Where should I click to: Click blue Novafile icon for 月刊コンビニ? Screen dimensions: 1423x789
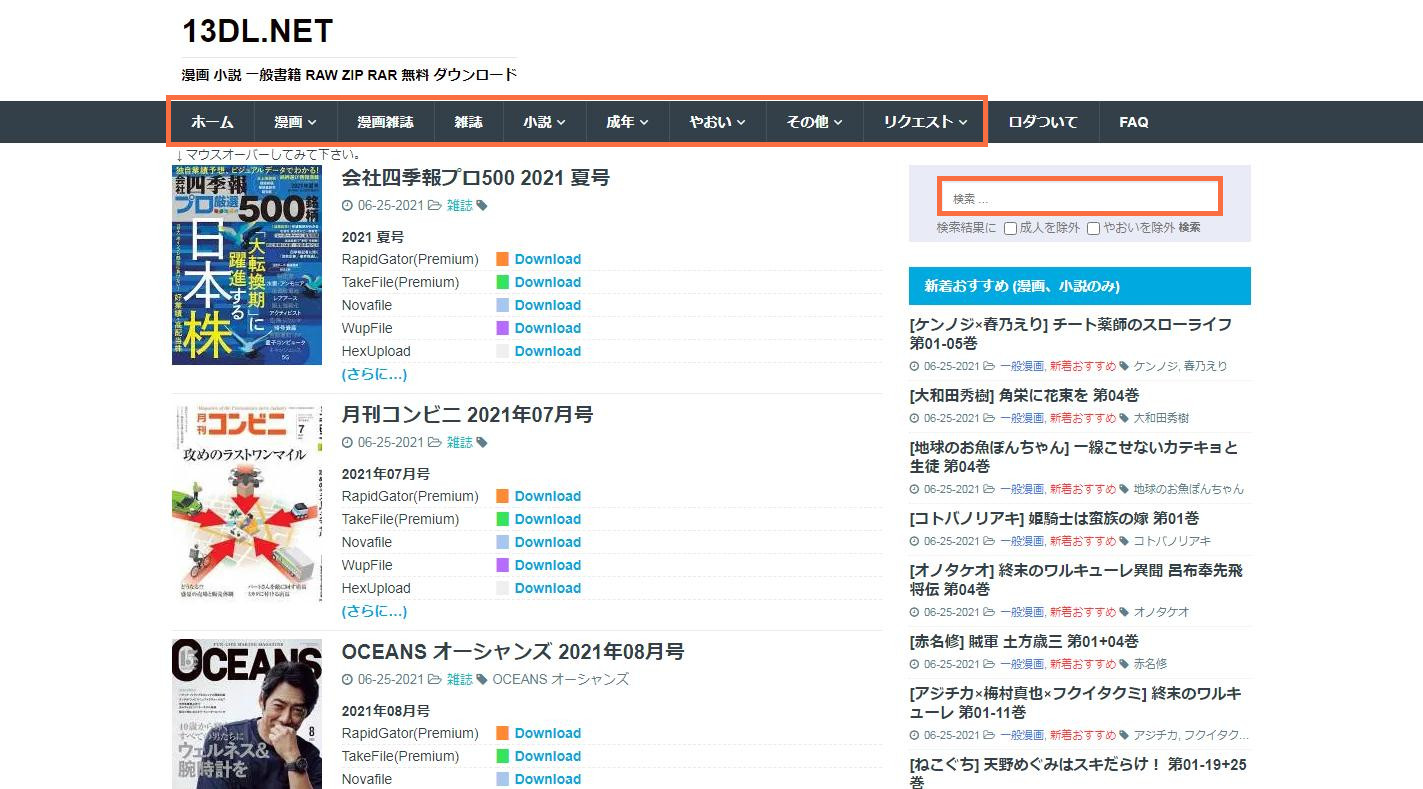pos(503,542)
